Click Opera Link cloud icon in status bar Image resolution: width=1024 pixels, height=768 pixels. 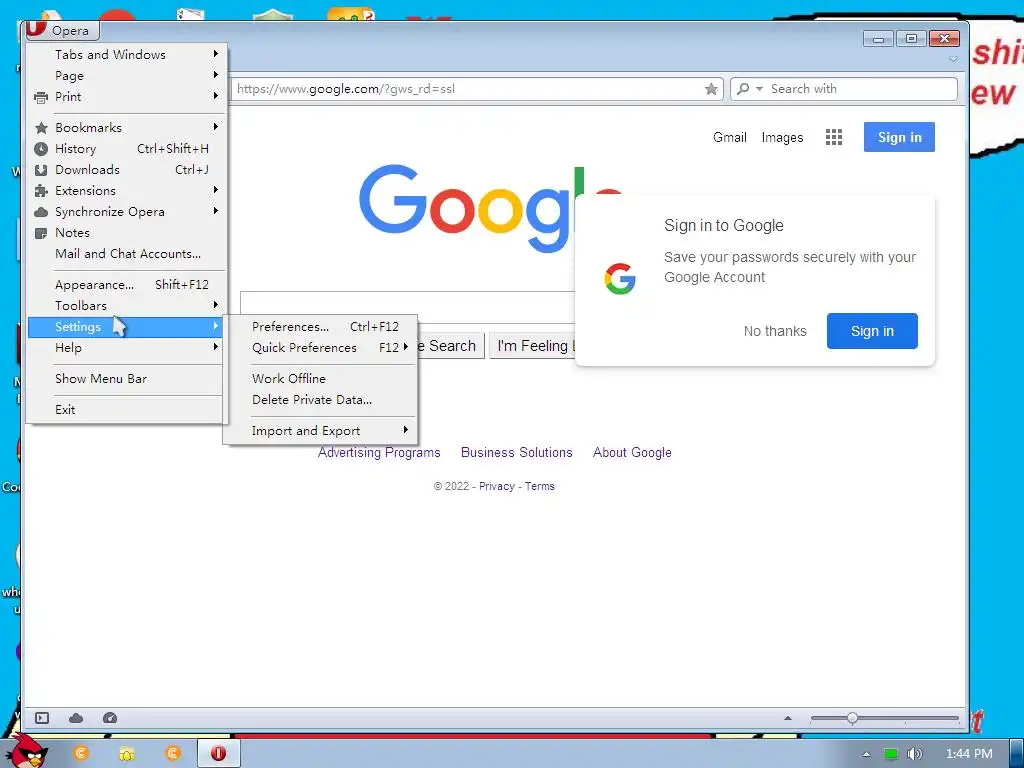coord(76,718)
